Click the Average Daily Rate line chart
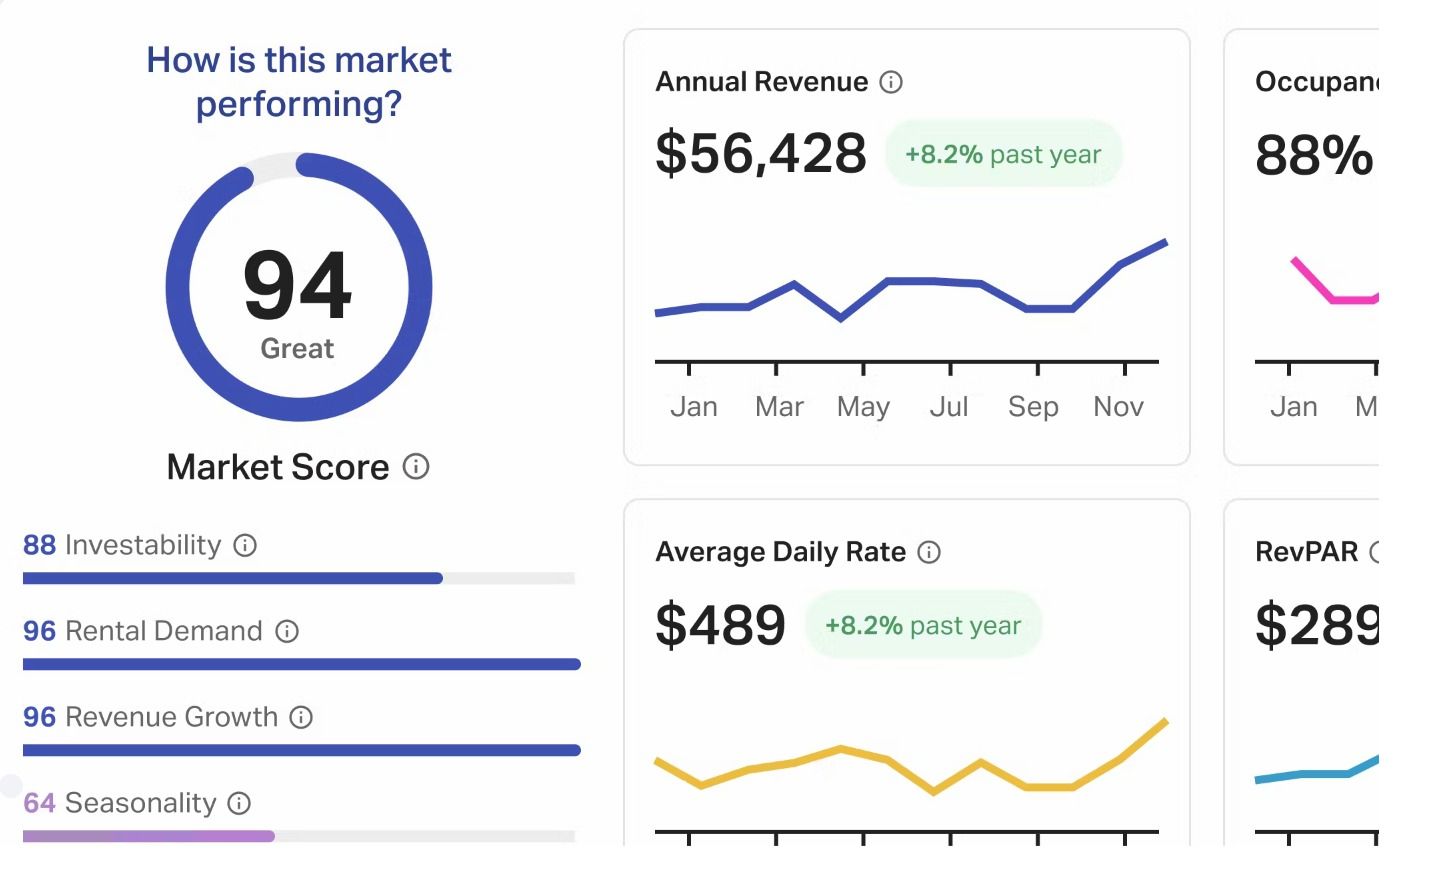 (x=910, y=756)
